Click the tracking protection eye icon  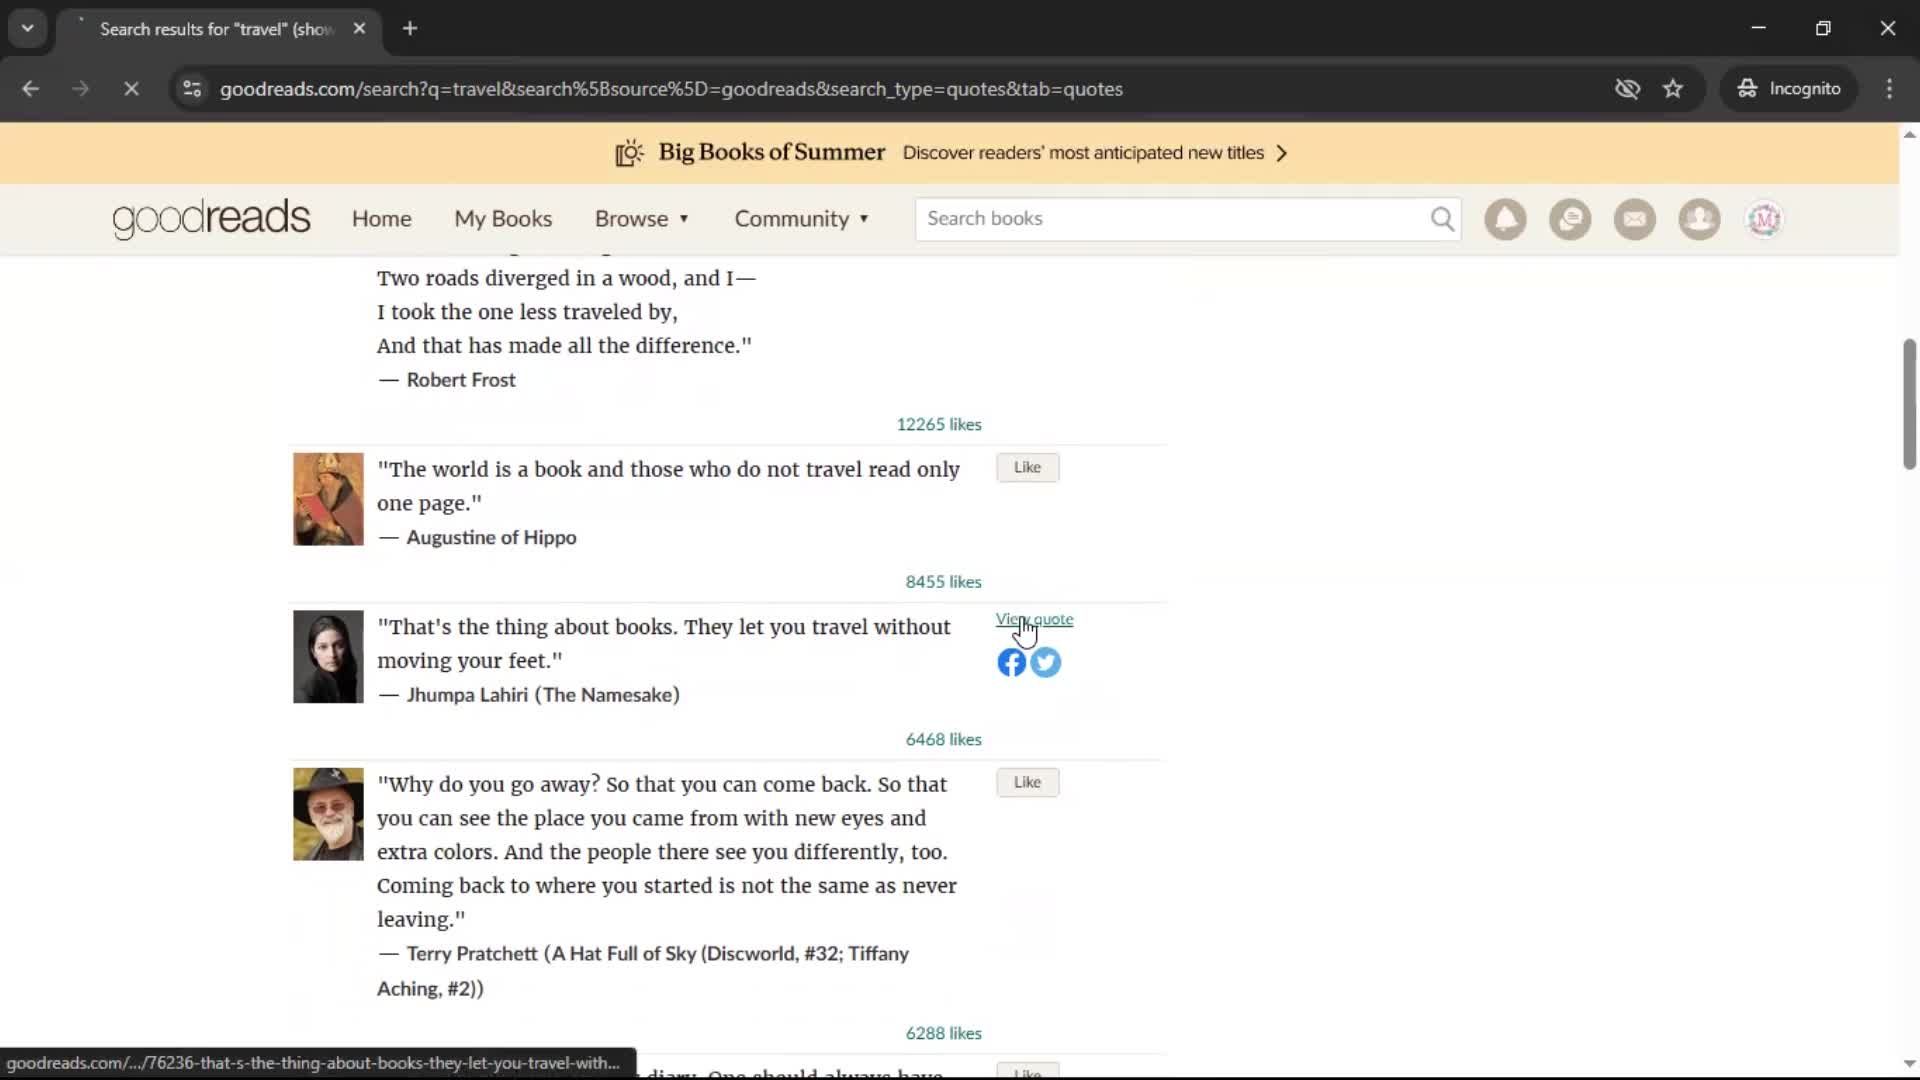tap(1627, 89)
